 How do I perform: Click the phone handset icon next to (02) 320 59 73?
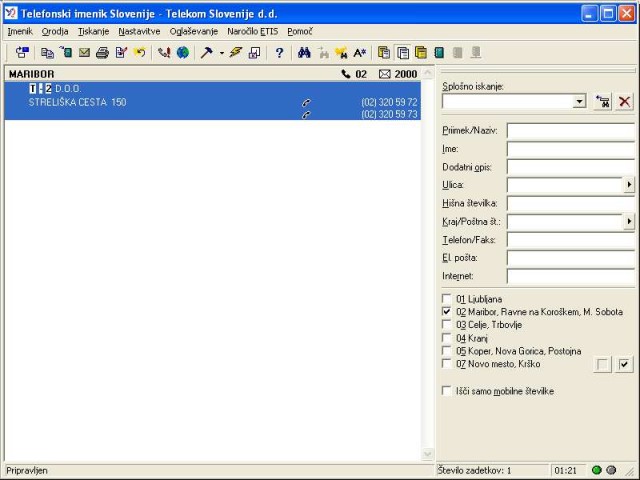[x=306, y=115]
